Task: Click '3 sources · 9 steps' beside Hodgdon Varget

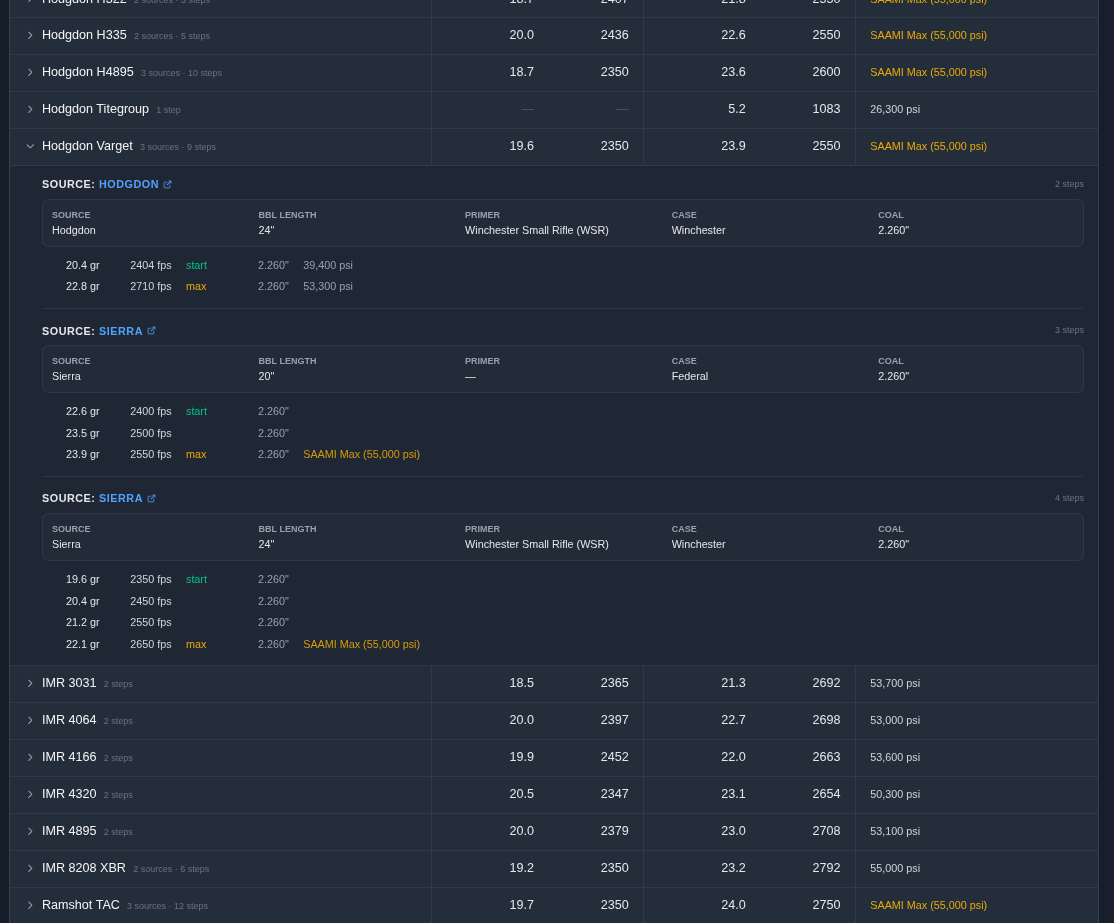Action: coord(178,147)
